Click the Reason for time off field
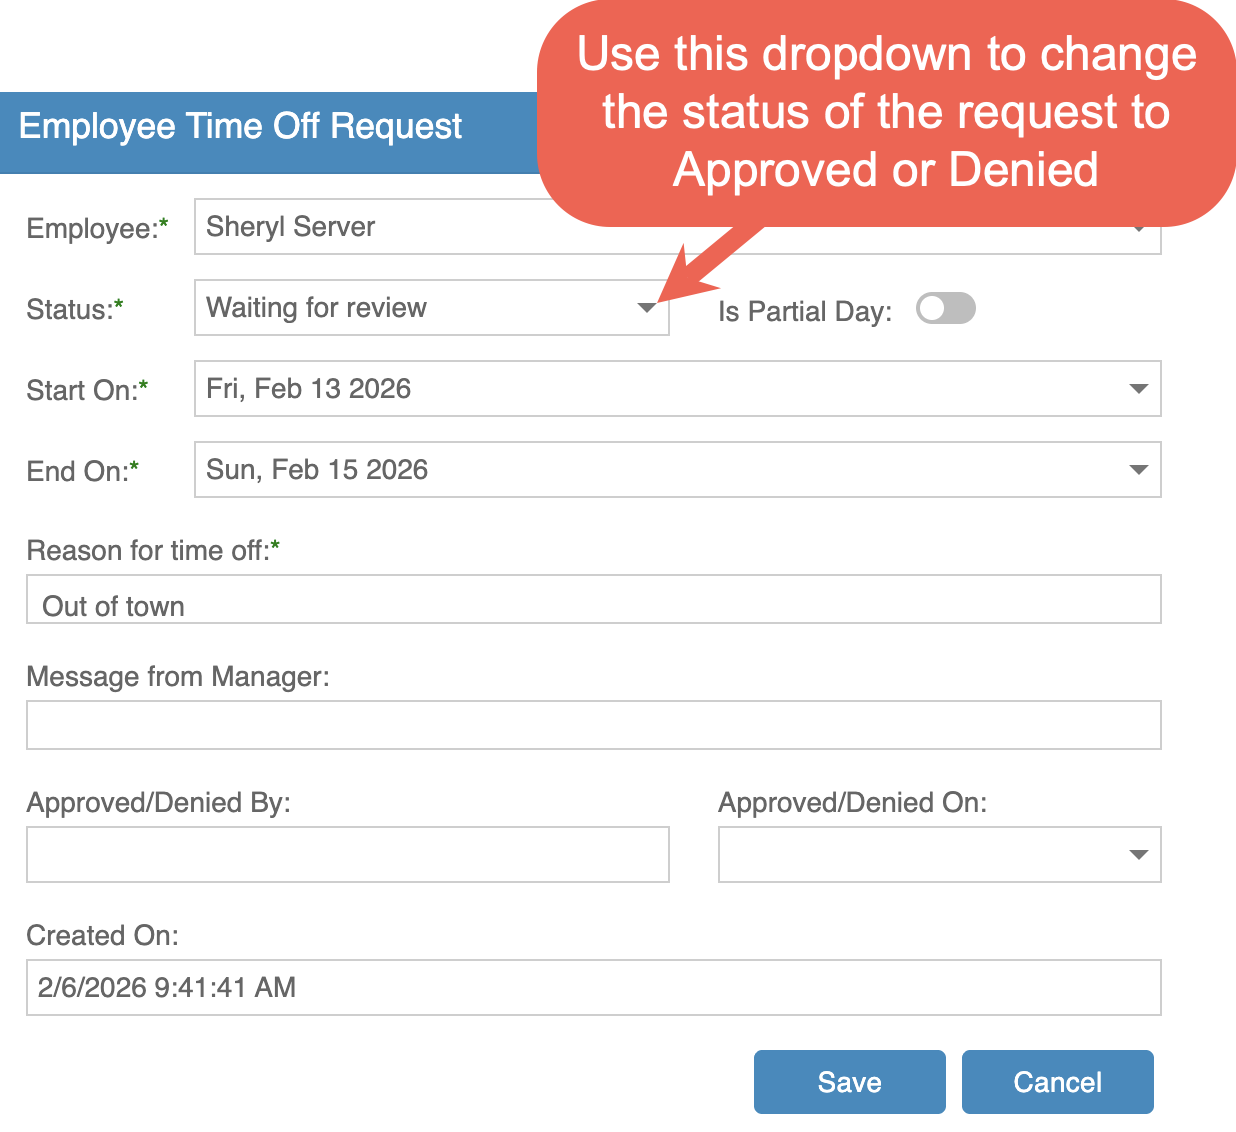Screen dimensions: 1236x1132 593,600
